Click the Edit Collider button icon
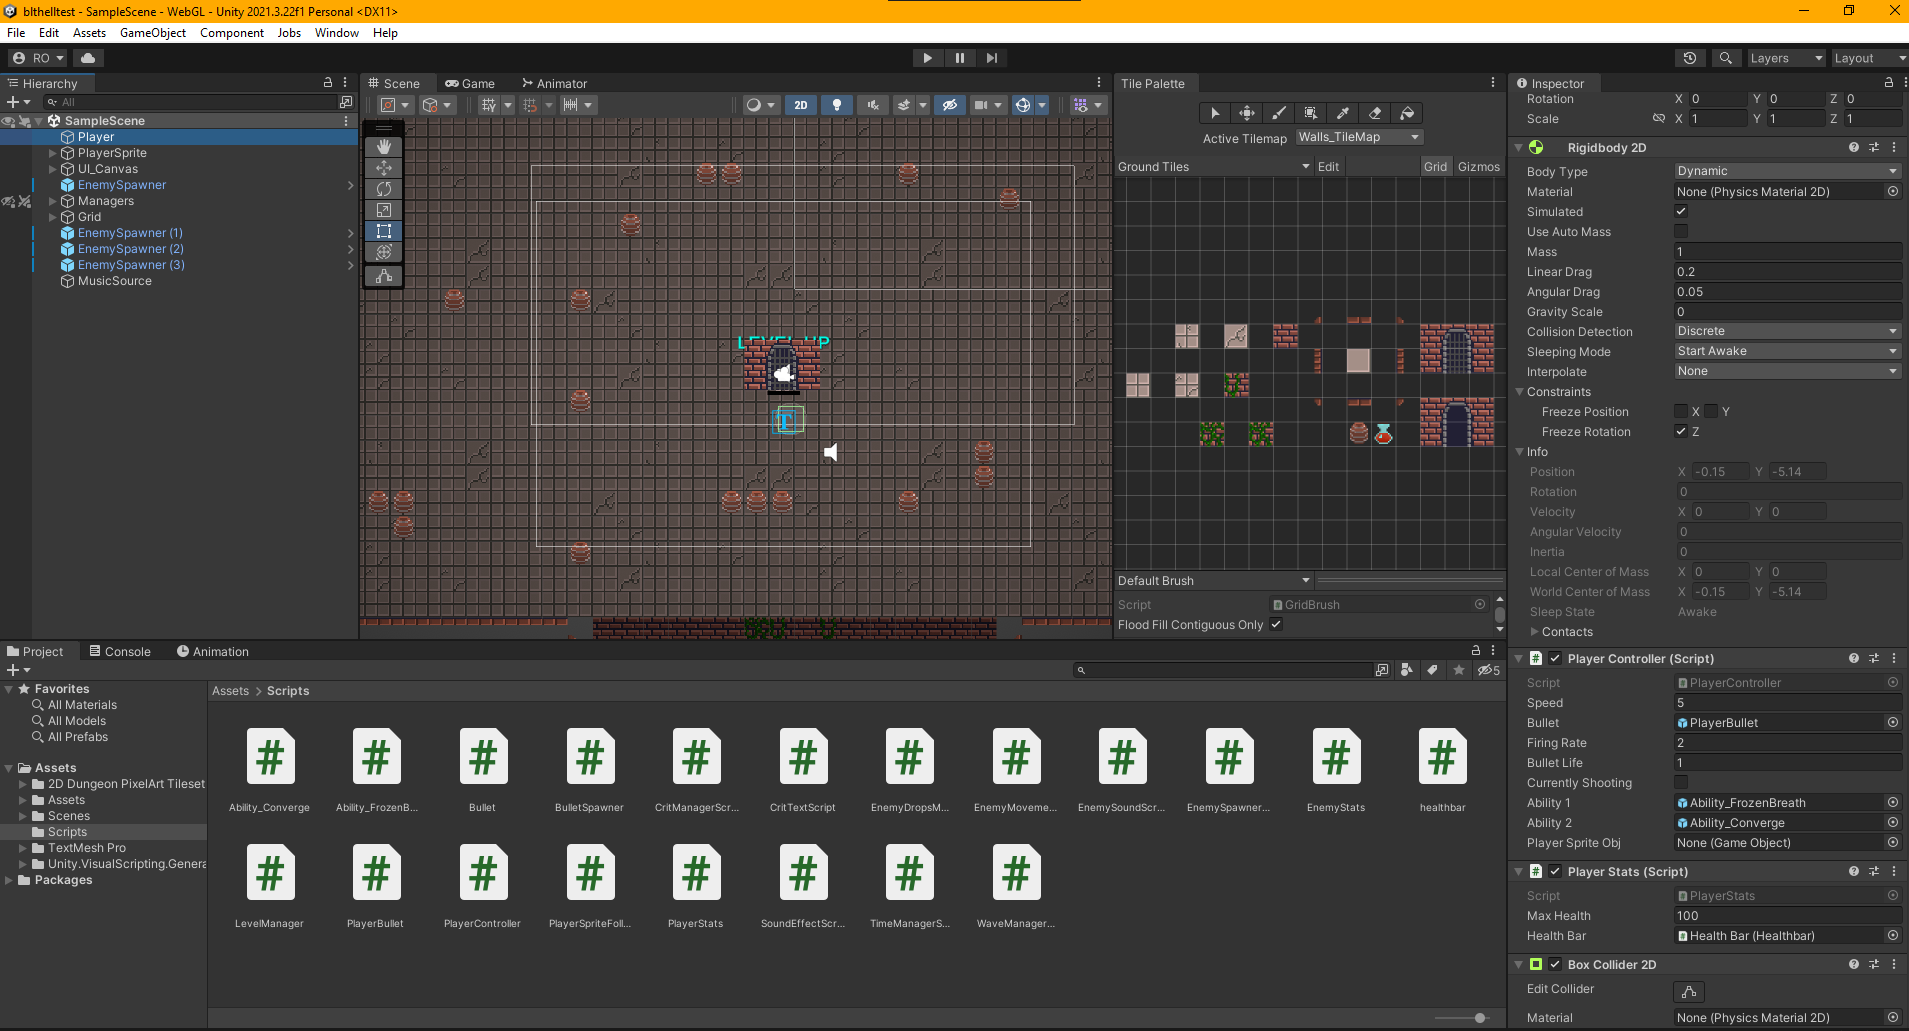The width and height of the screenshot is (1909, 1031). pyautogui.click(x=1688, y=991)
